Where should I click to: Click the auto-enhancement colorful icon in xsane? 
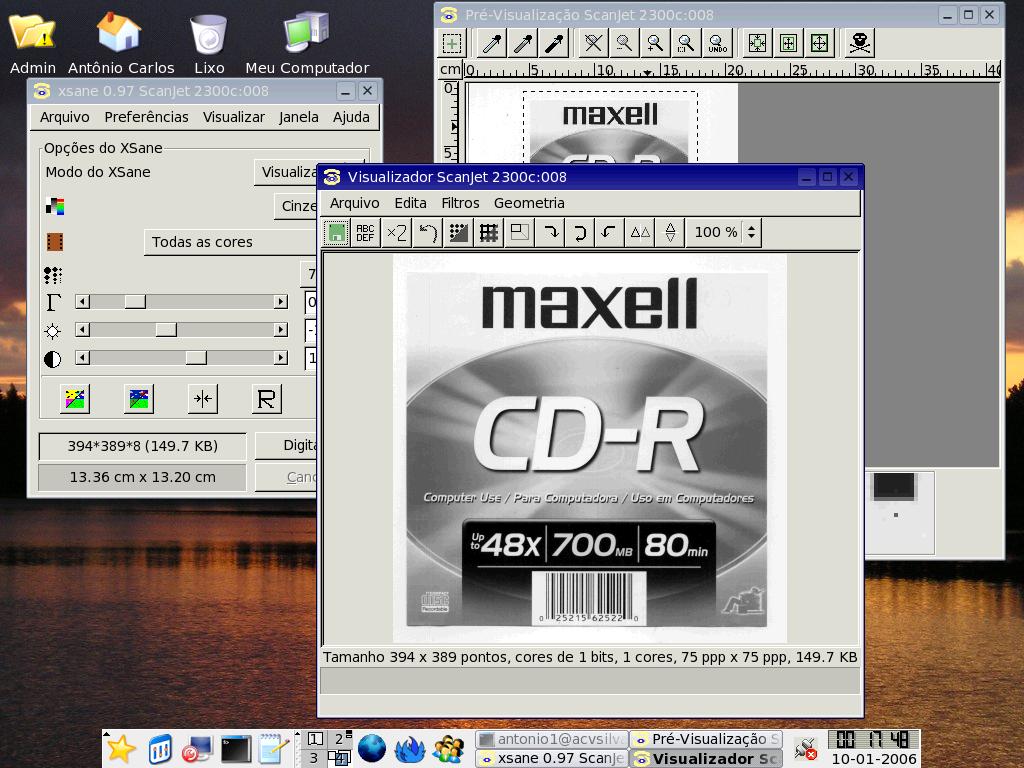[x=75, y=398]
